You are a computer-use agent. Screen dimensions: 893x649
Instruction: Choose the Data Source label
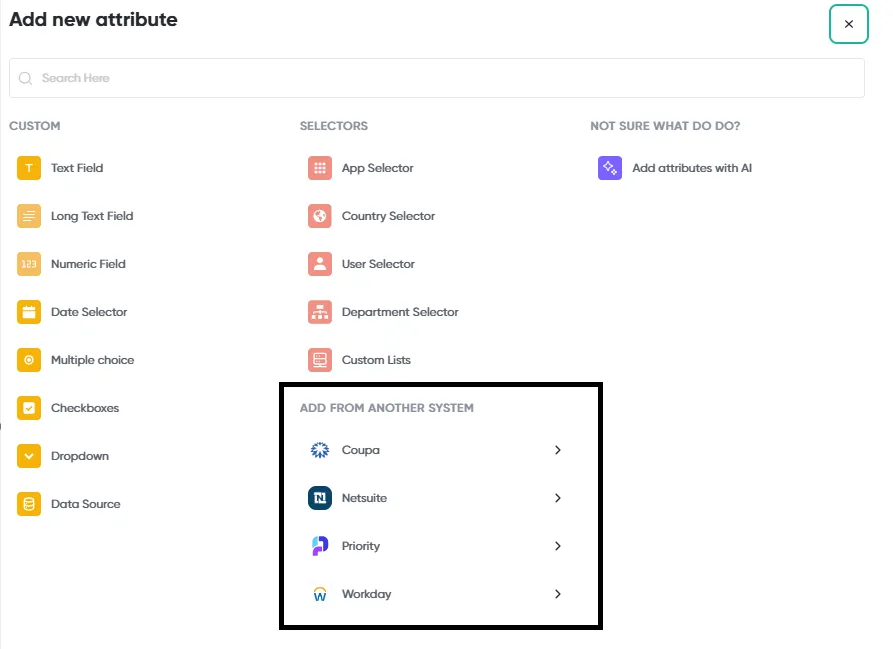(x=85, y=504)
